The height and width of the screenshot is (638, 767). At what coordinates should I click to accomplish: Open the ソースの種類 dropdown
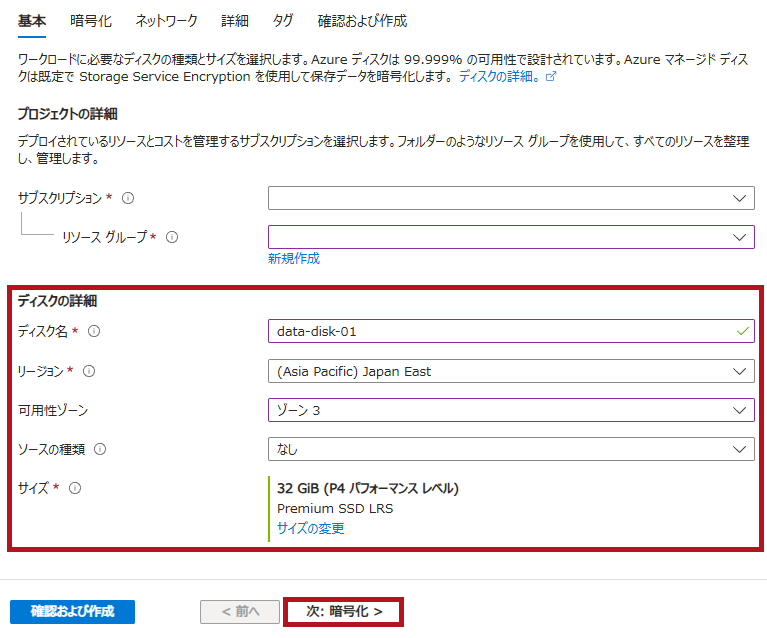point(510,449)
